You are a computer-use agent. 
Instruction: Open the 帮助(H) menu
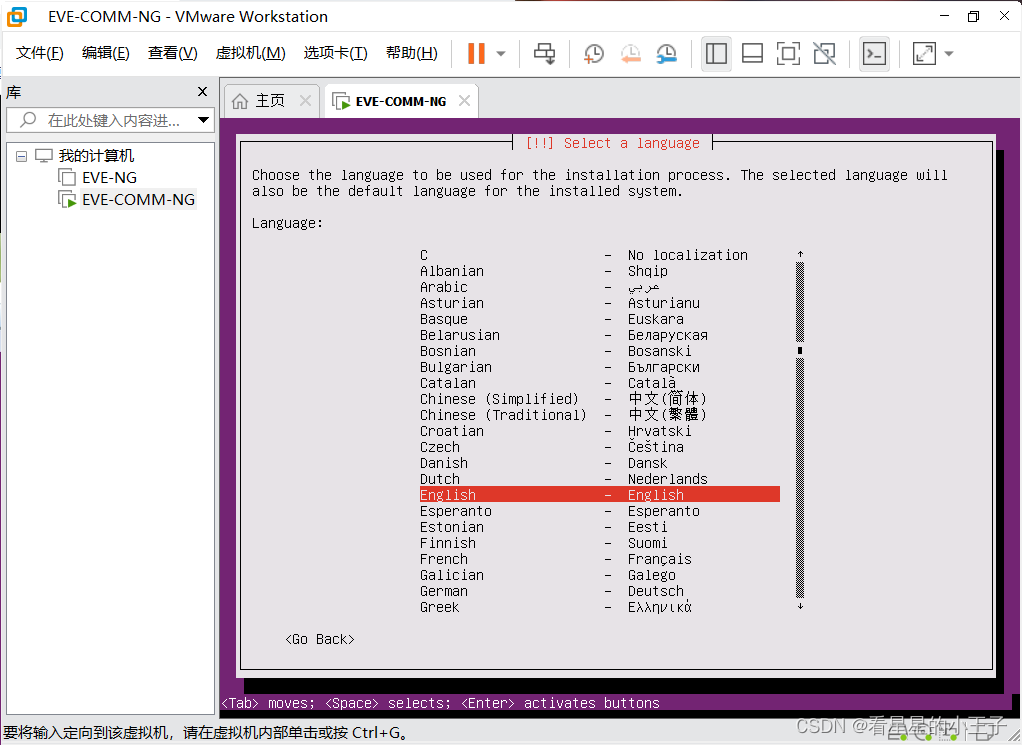click(411, 53)
